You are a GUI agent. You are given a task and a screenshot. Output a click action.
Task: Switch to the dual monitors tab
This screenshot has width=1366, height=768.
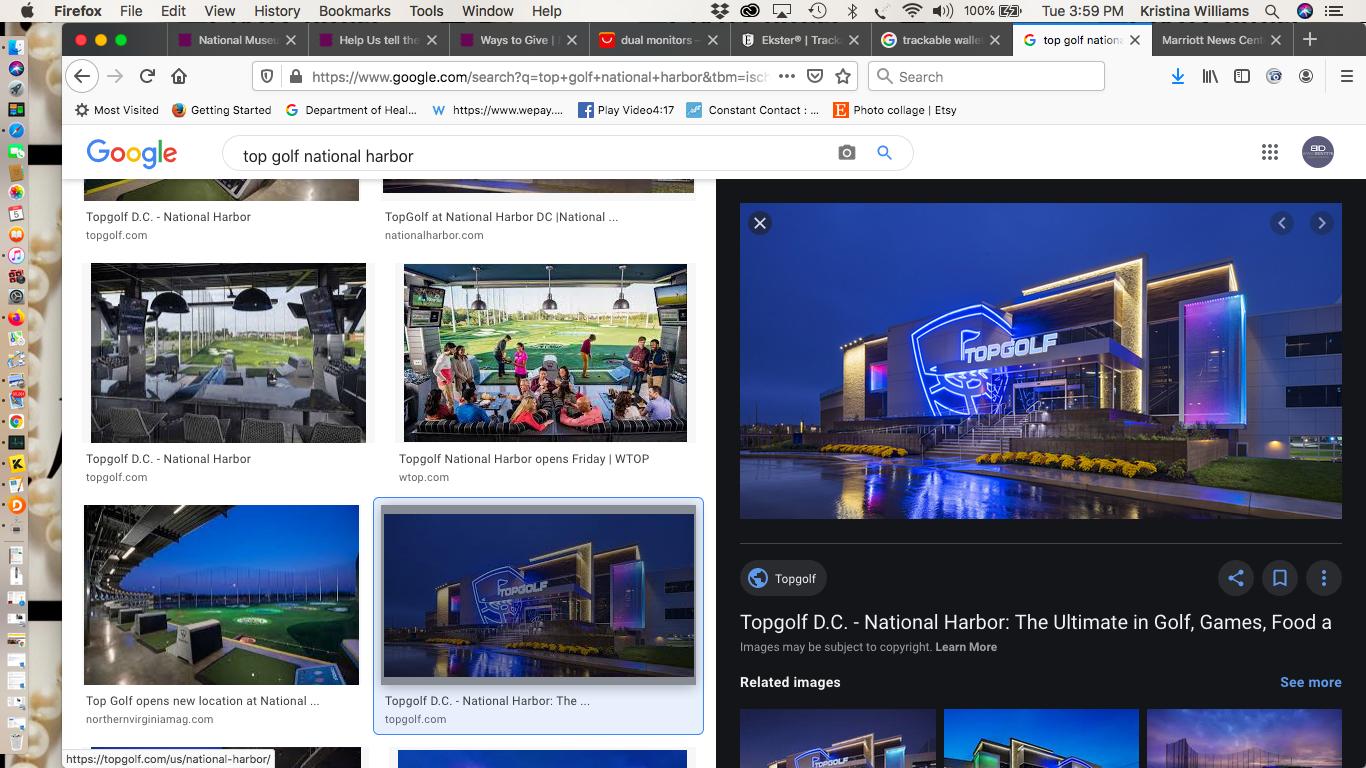click(x=657, y=40)
